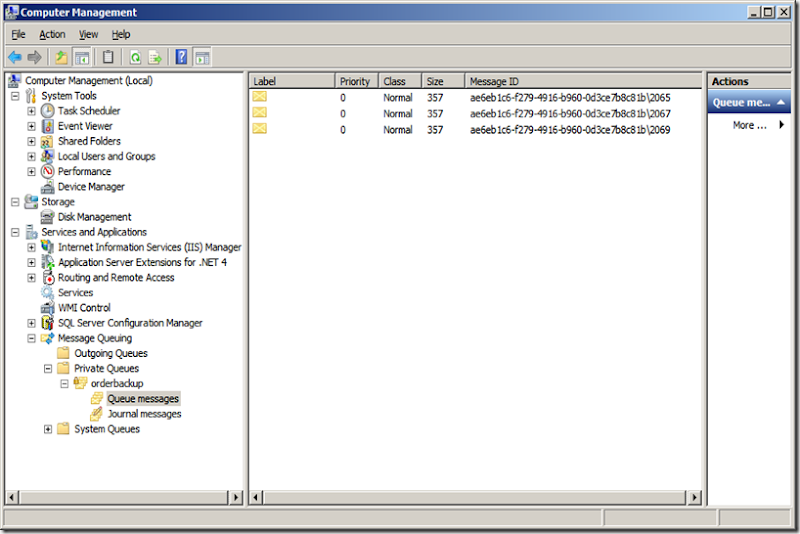Expand the System Queues node
The width and height of the screenshot is (800, 534).
48,429
